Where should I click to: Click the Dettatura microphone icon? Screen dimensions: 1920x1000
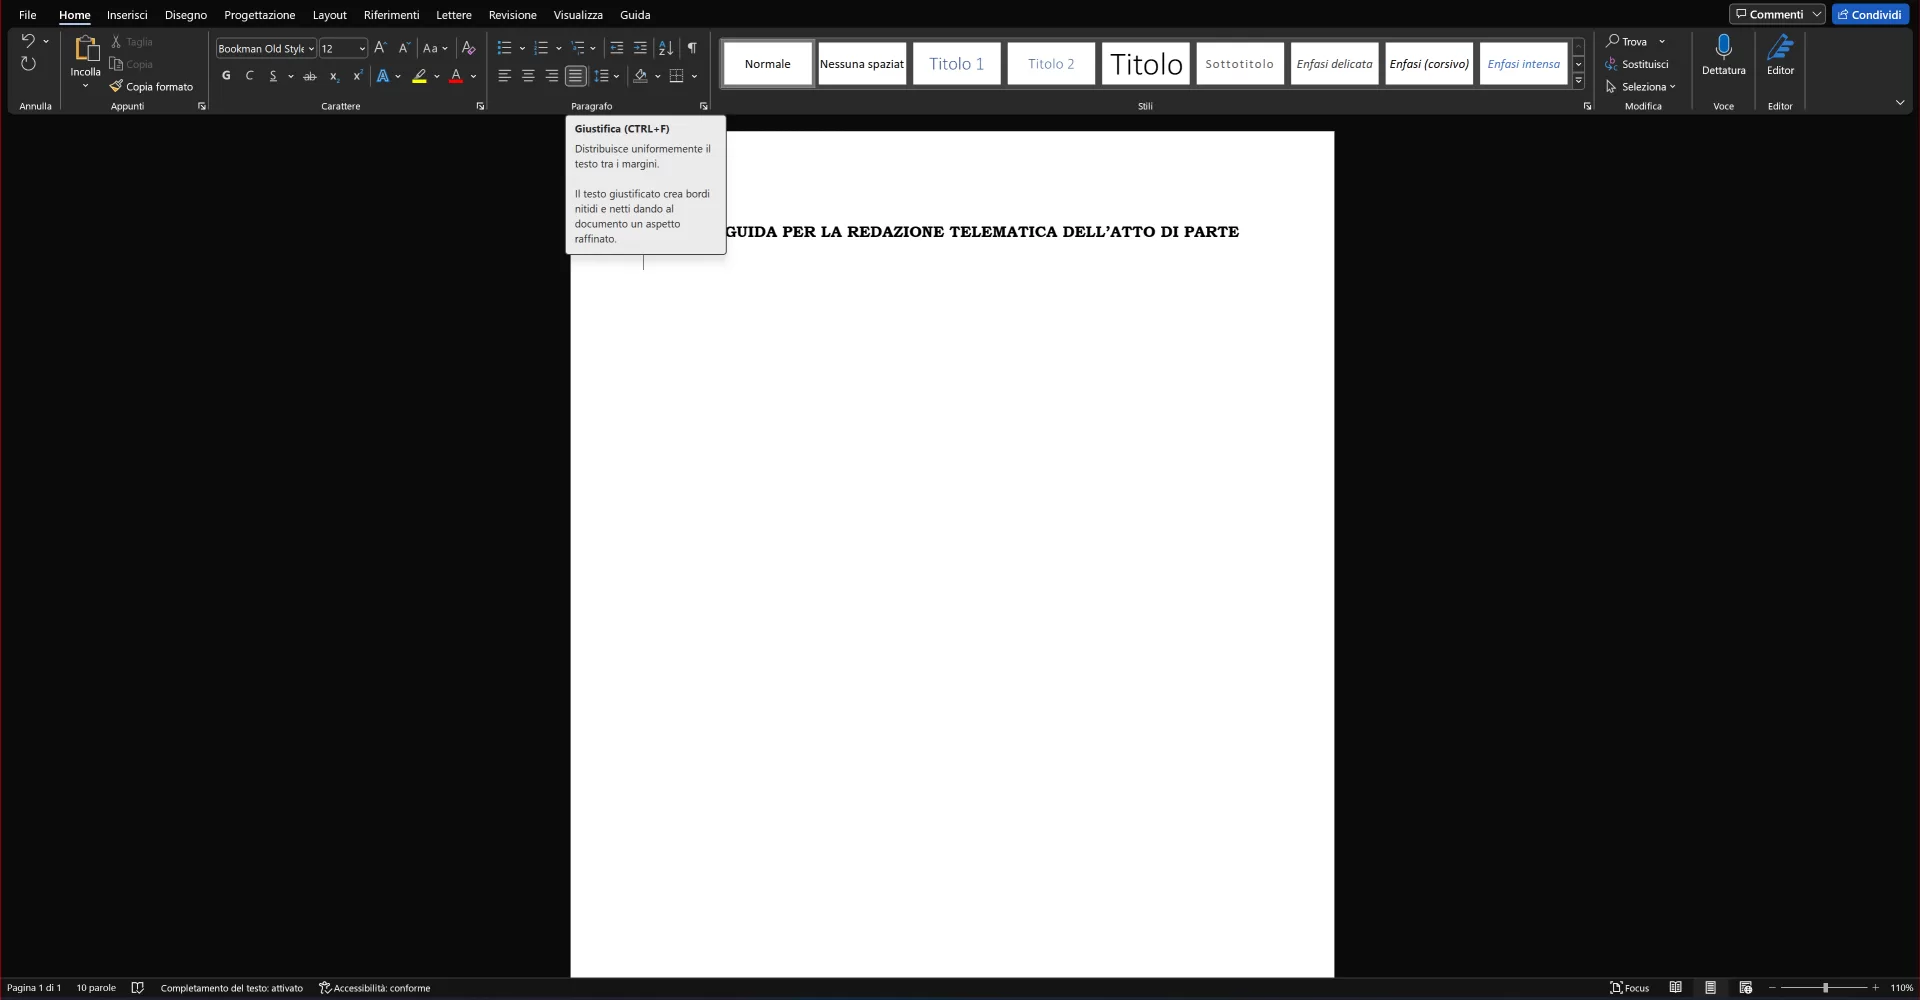[1724, 47]
